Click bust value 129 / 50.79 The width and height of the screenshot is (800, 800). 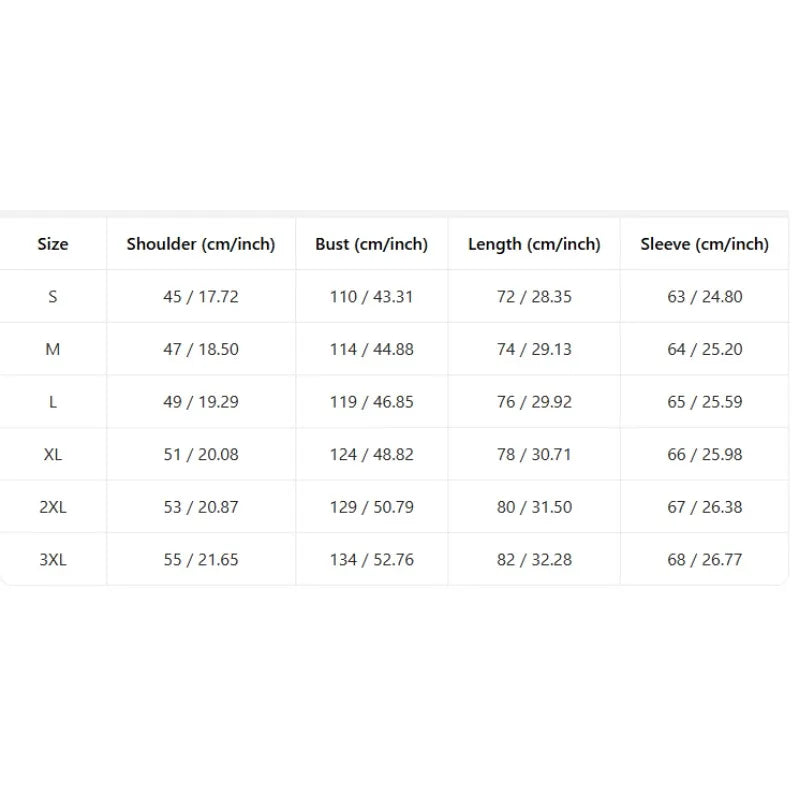tap(371, 507)
